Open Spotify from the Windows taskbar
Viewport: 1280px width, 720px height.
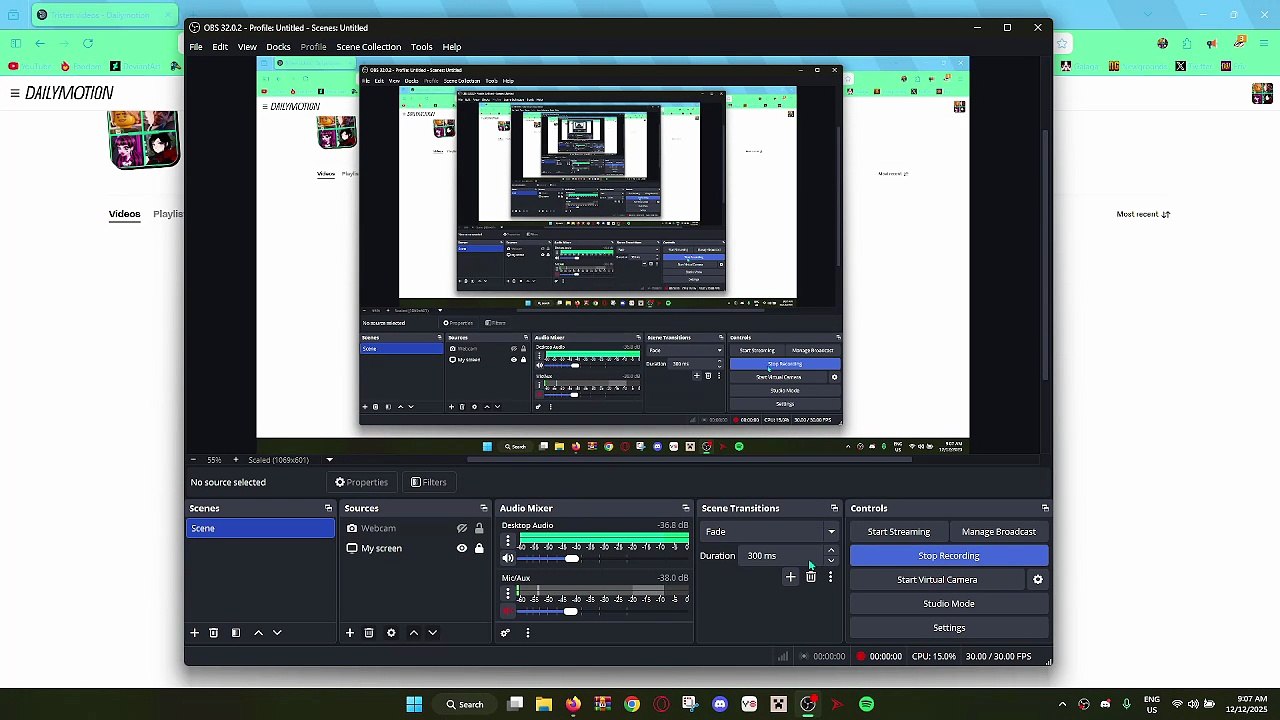(x=866, y=704)
